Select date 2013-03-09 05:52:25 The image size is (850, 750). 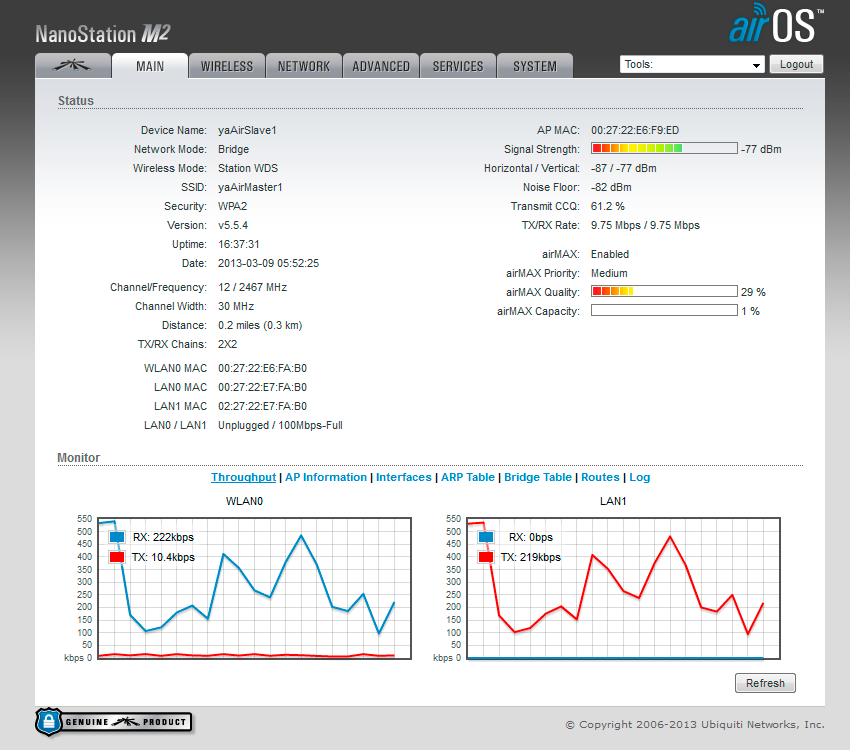point(268,263)
